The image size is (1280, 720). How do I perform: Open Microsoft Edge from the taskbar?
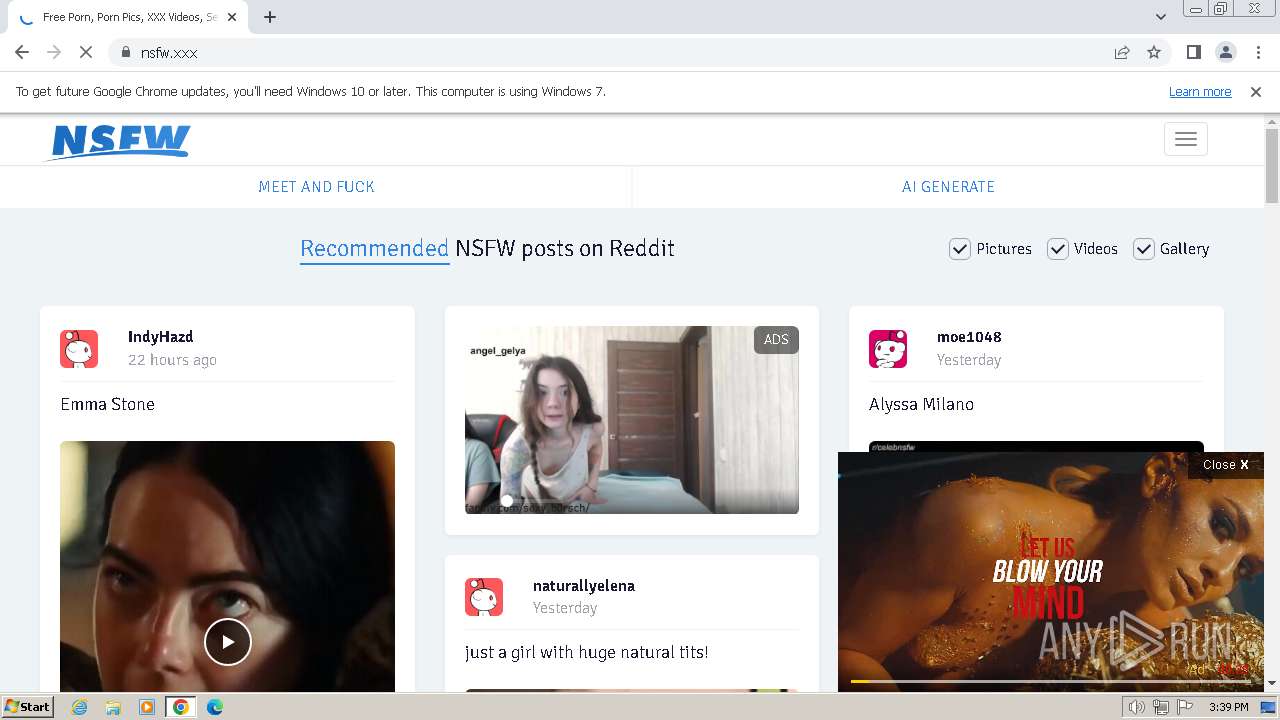click(215, 707)
